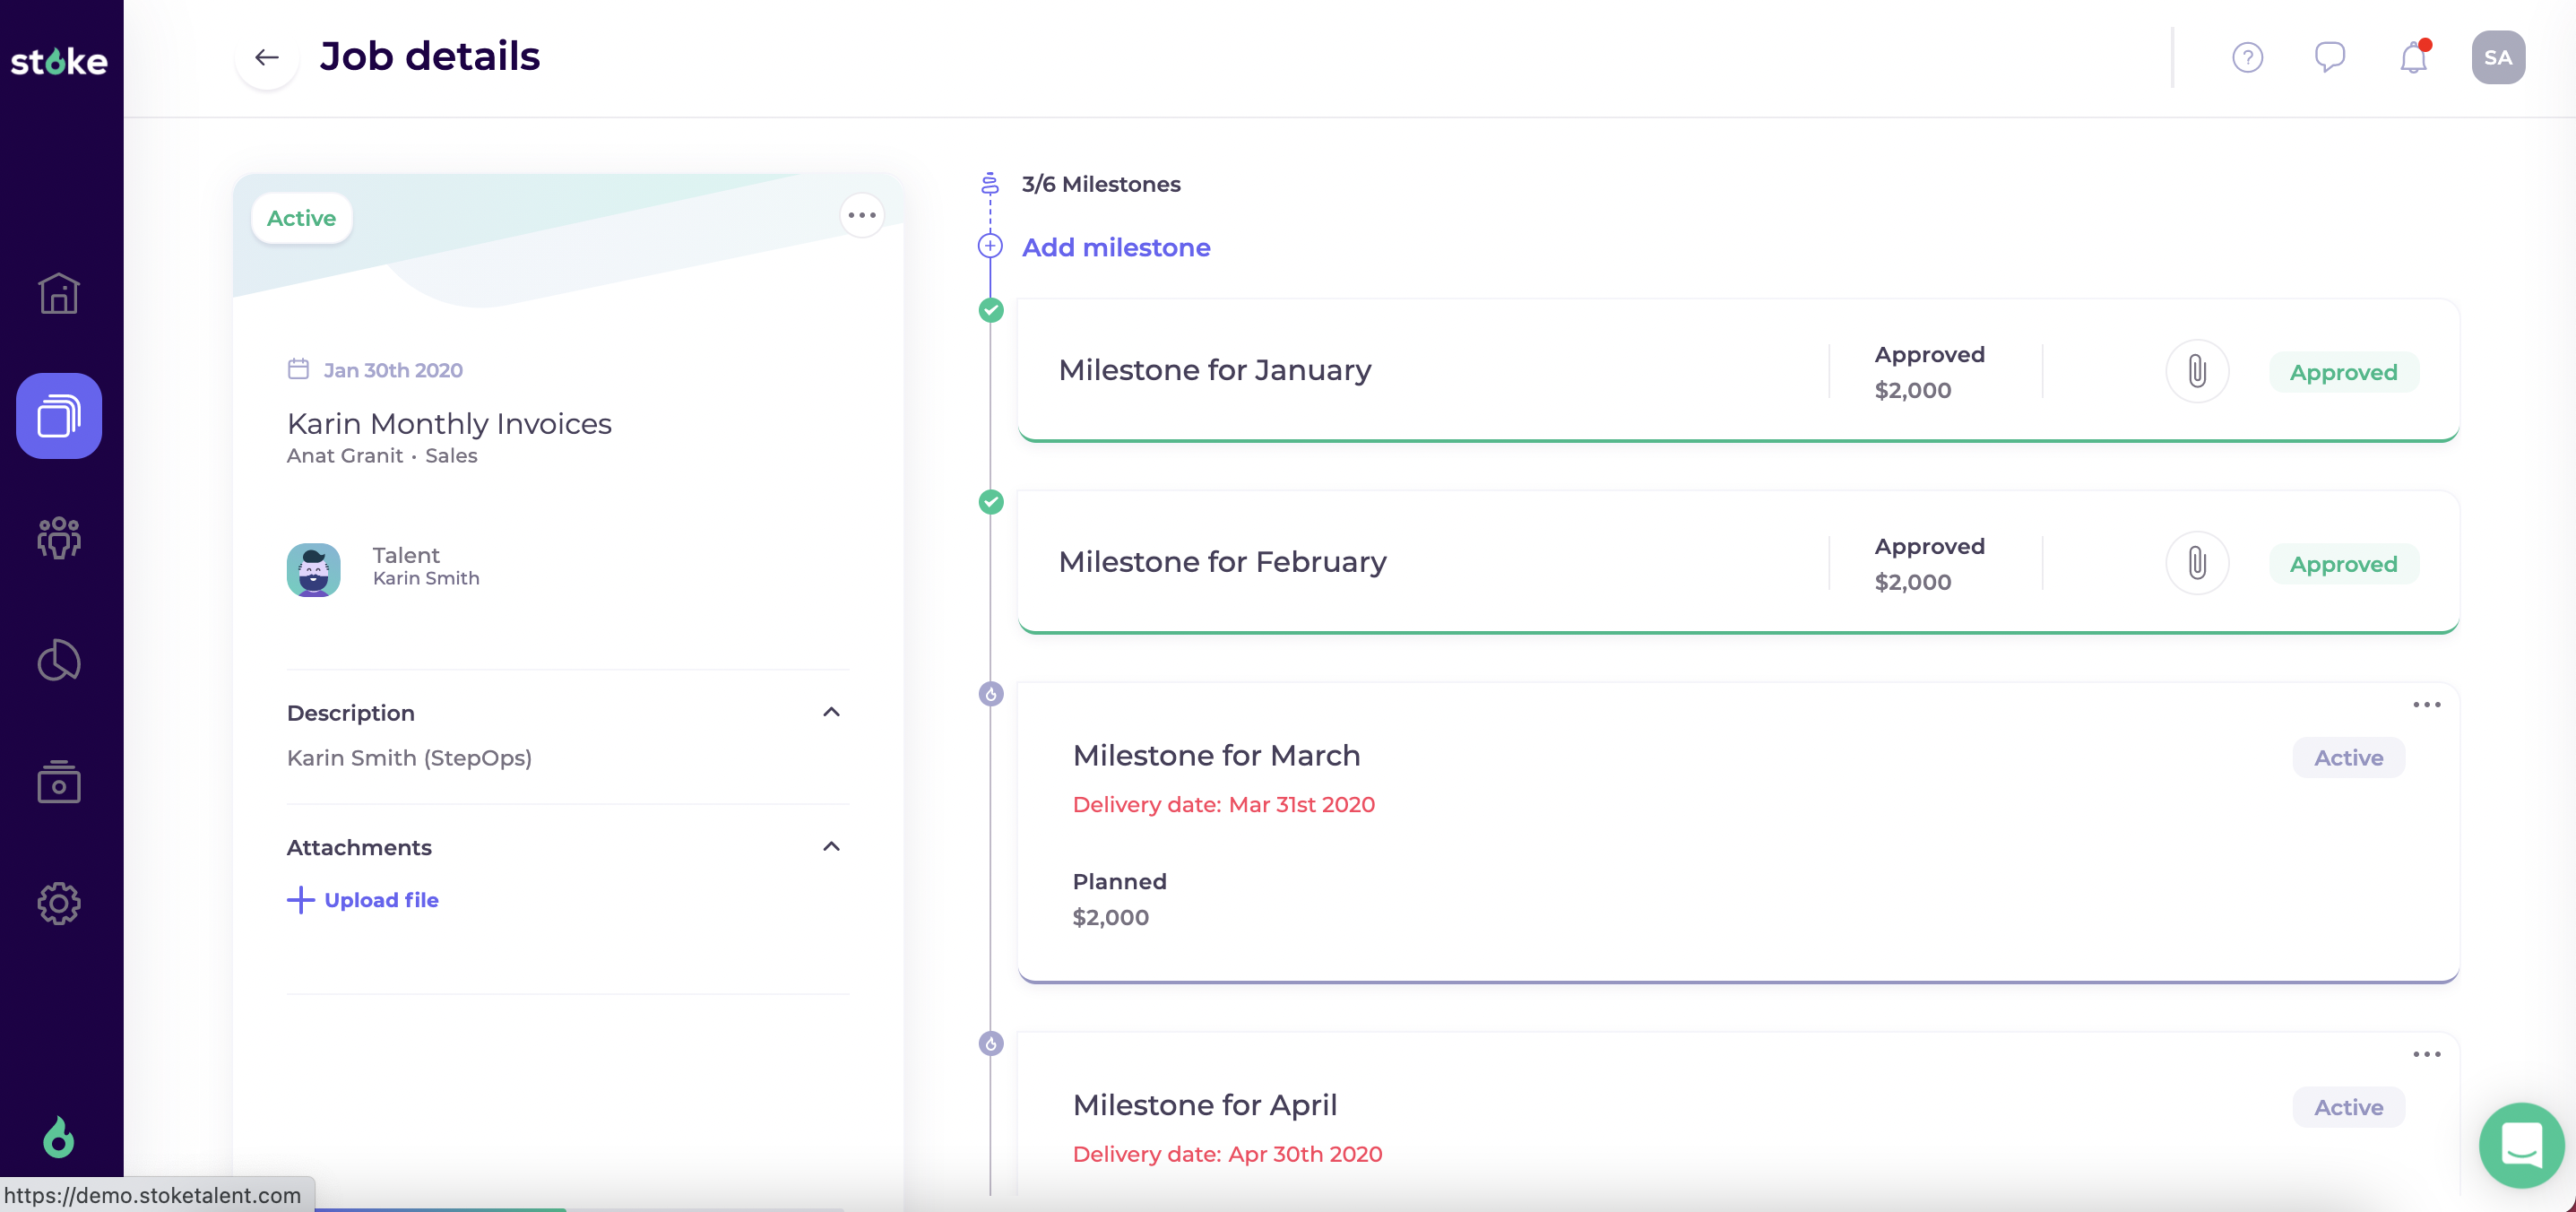Open the April milestone options menu
Viewport: 2576px width, 1212px height.
[2426, 1054]
